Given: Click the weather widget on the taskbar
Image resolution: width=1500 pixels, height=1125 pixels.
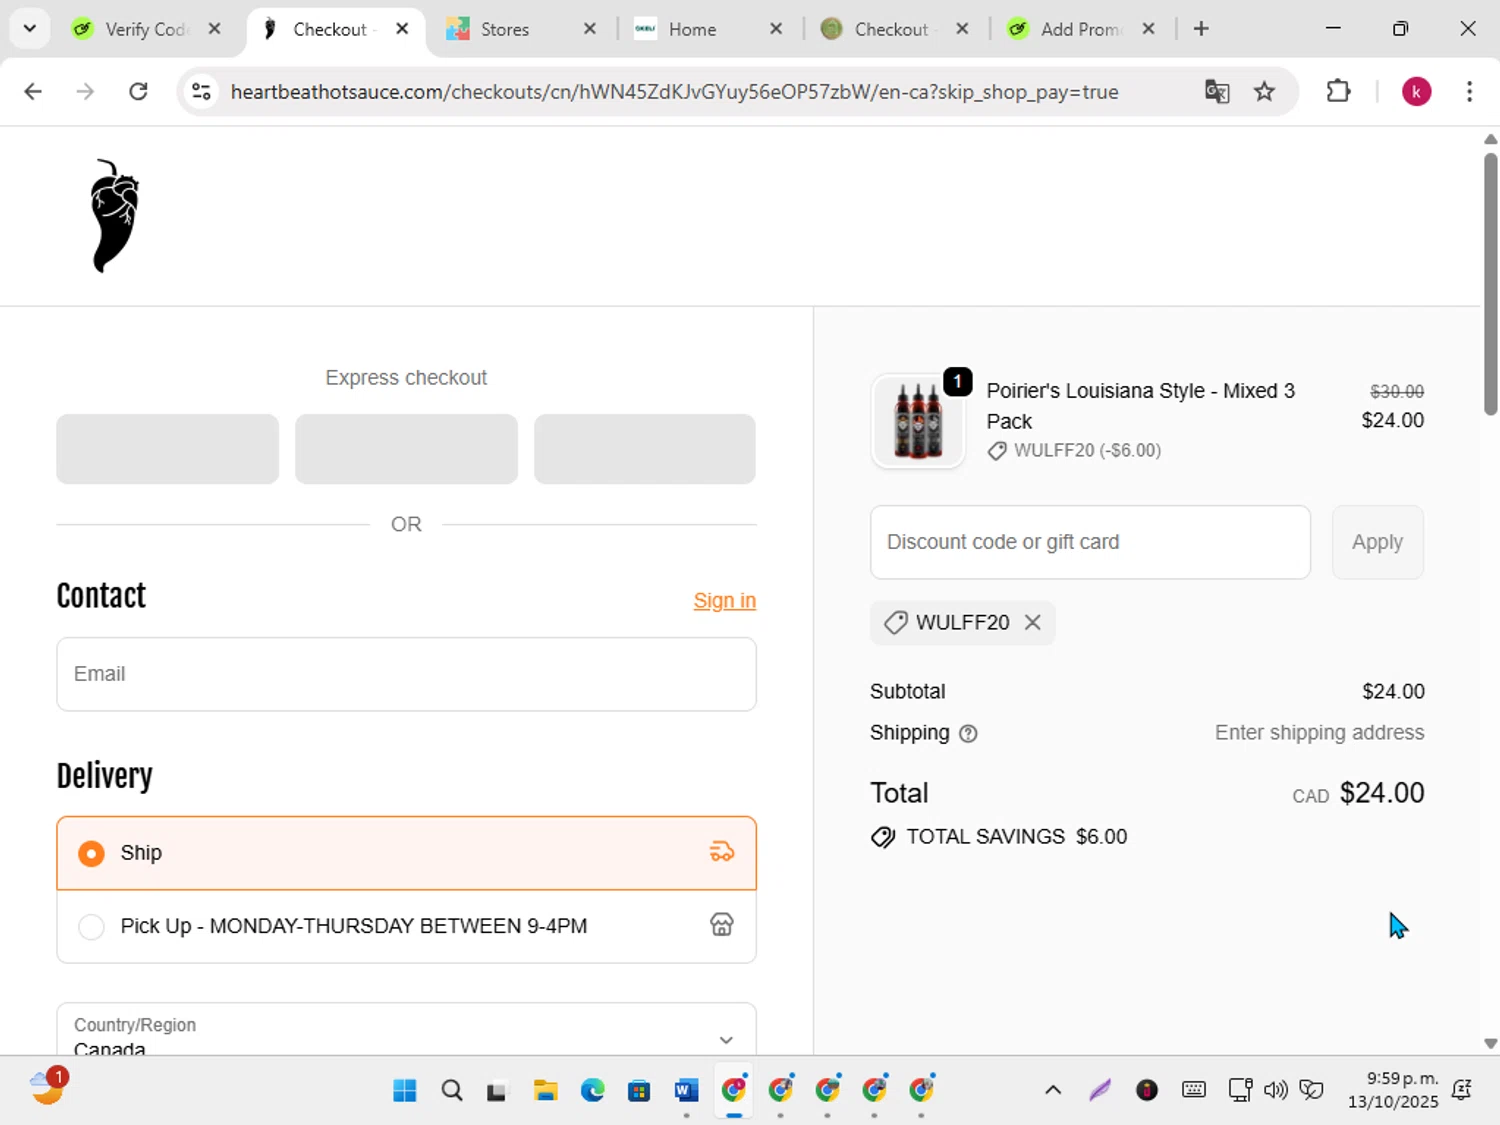Looking at the screenshot, I should point(48,1087).
